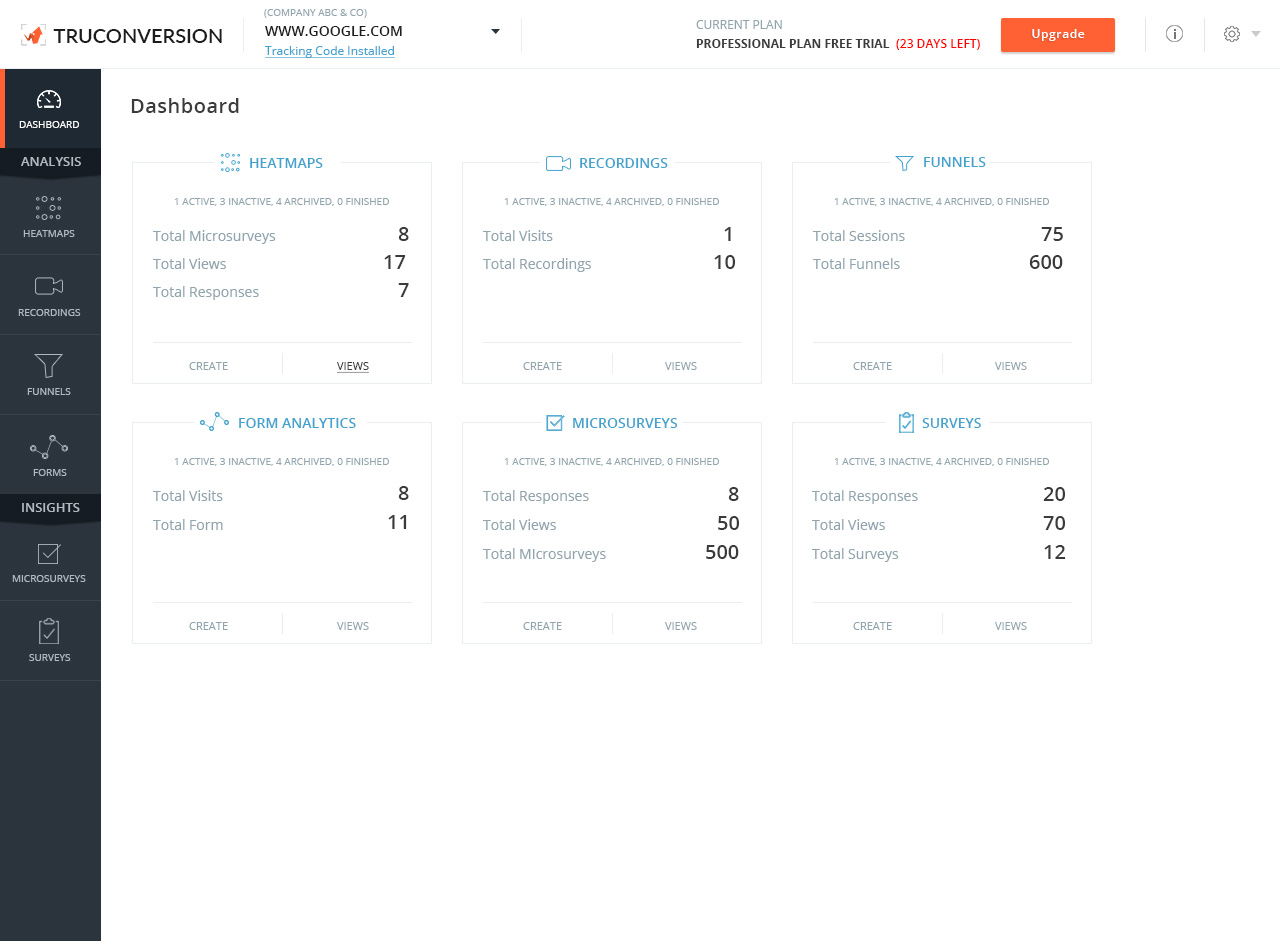Image resolution: width=1280 pixels, height=941 pixels.
Task: Click the info circle icon in header
Action: click(1174, 34)
